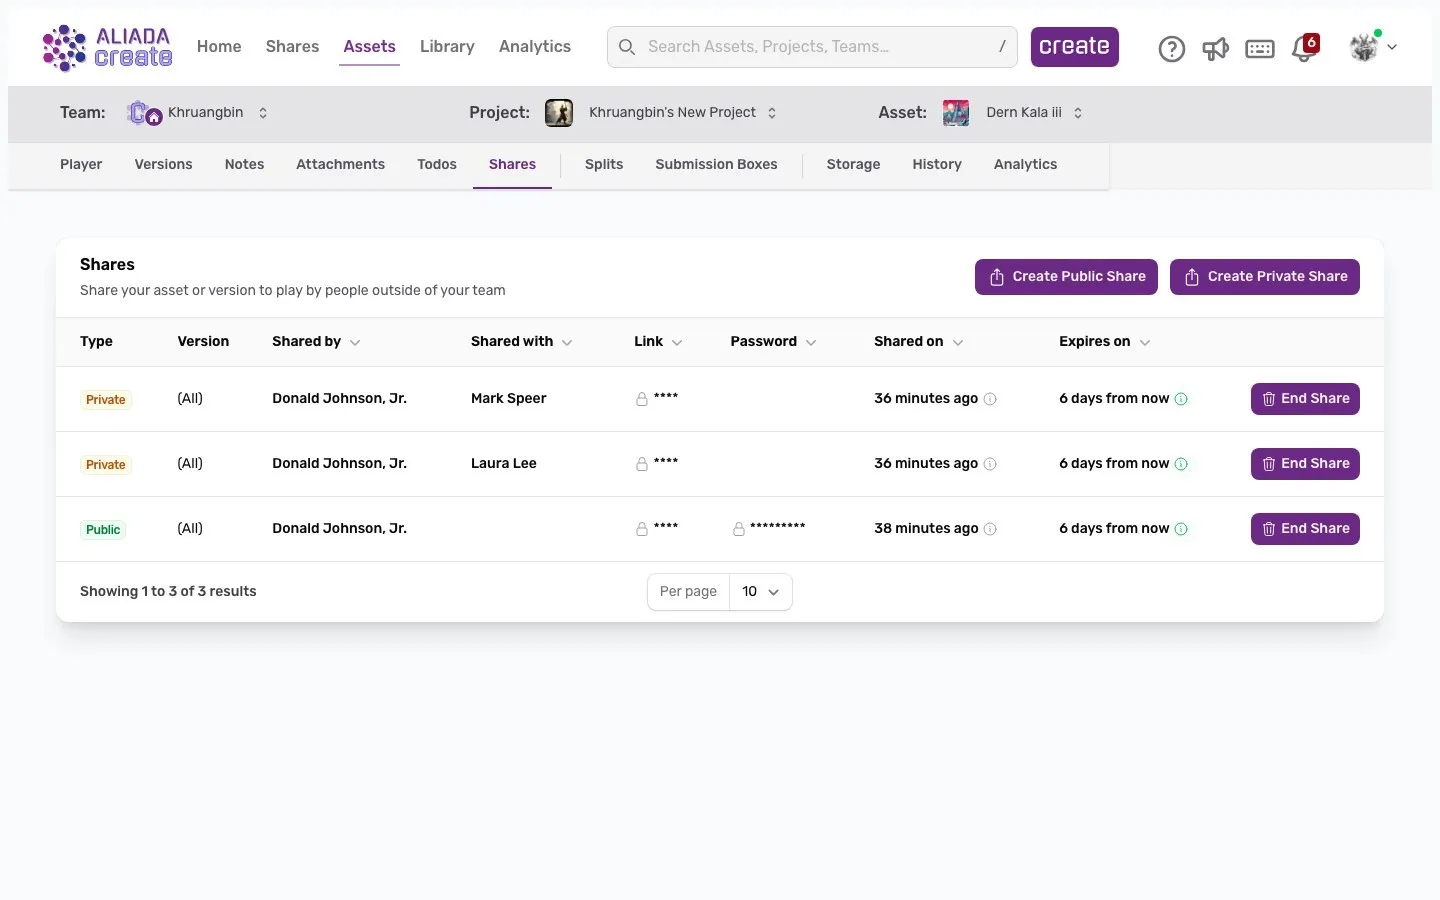The width and height of the screenshot is (1440, 900).
Task: Open the notifications bell icon
Action: [x=1304, y=48]
